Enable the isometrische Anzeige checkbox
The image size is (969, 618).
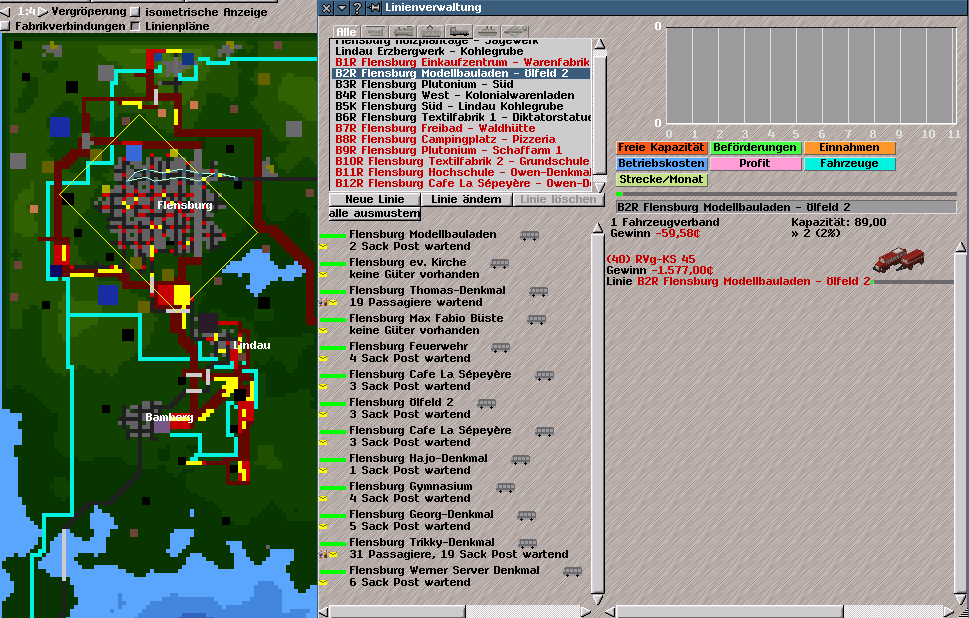pyautogui.click(x=135, y=12)
